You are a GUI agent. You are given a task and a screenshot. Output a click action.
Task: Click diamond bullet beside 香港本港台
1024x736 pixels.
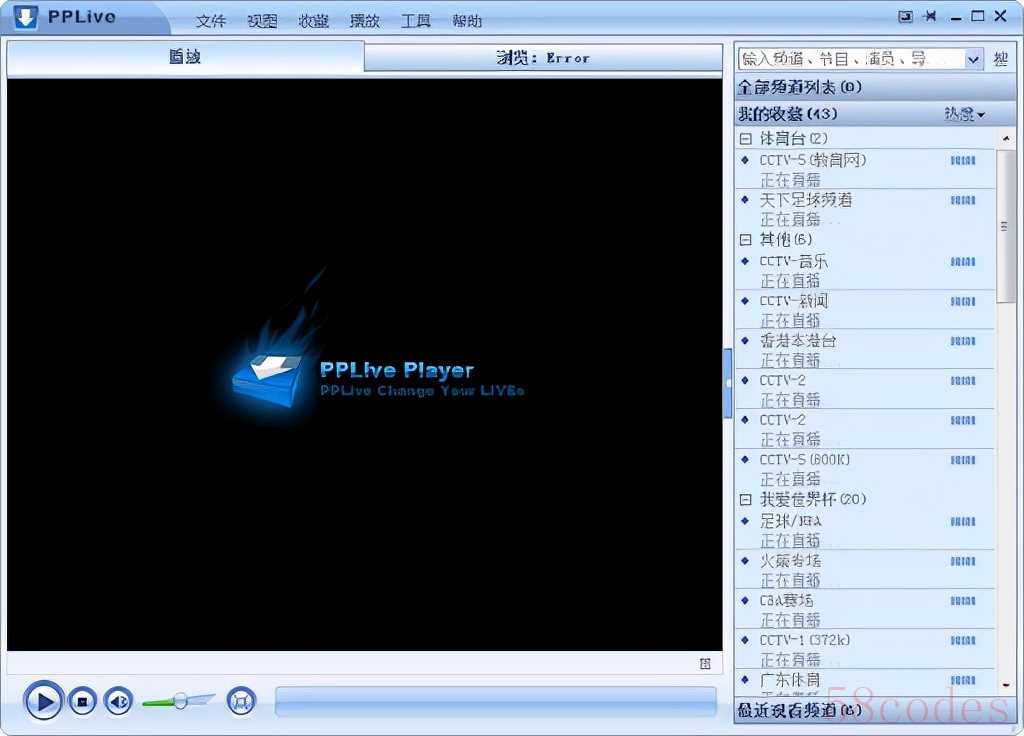coord(745,340)
